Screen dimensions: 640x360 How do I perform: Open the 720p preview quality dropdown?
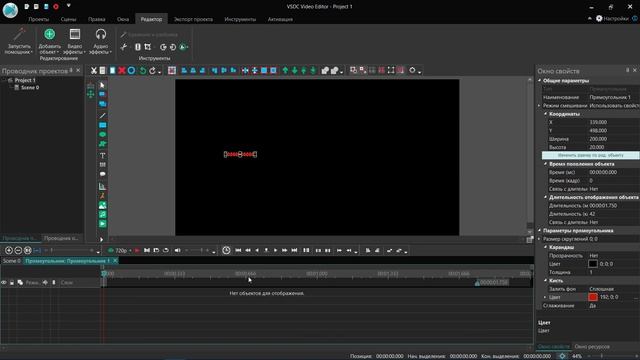point(130,251)
